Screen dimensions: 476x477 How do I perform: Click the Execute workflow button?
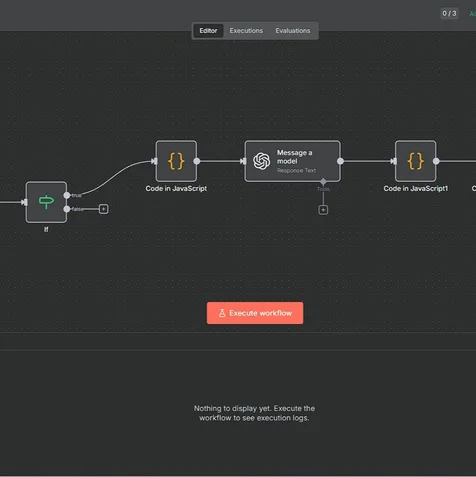[255, 313]
